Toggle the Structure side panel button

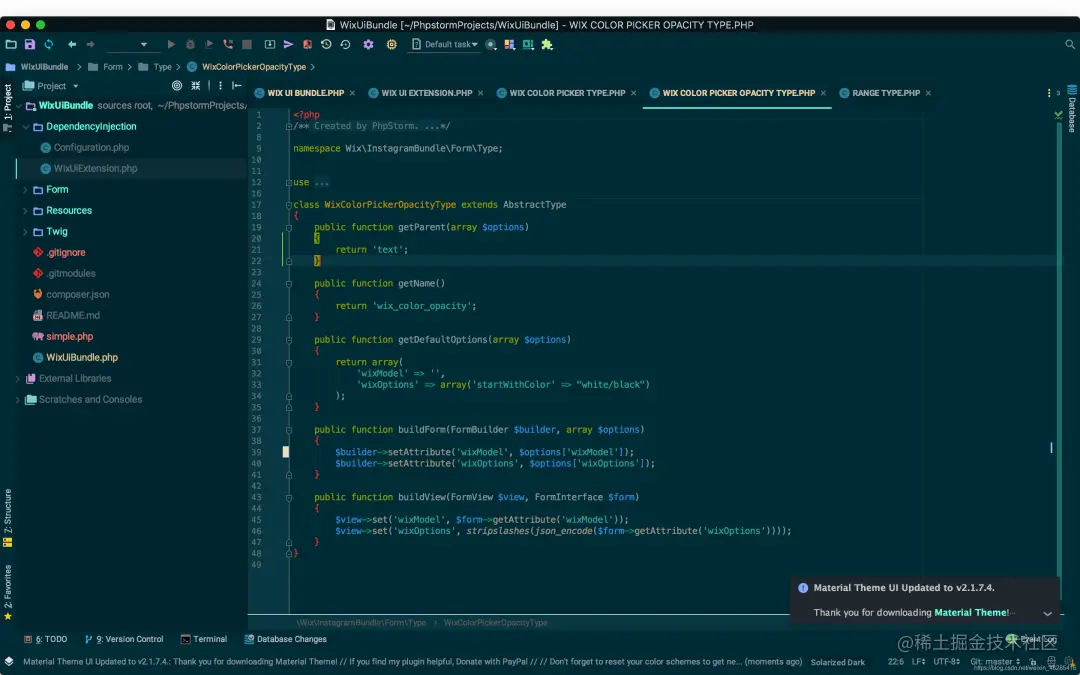click(x=8, y=518)
